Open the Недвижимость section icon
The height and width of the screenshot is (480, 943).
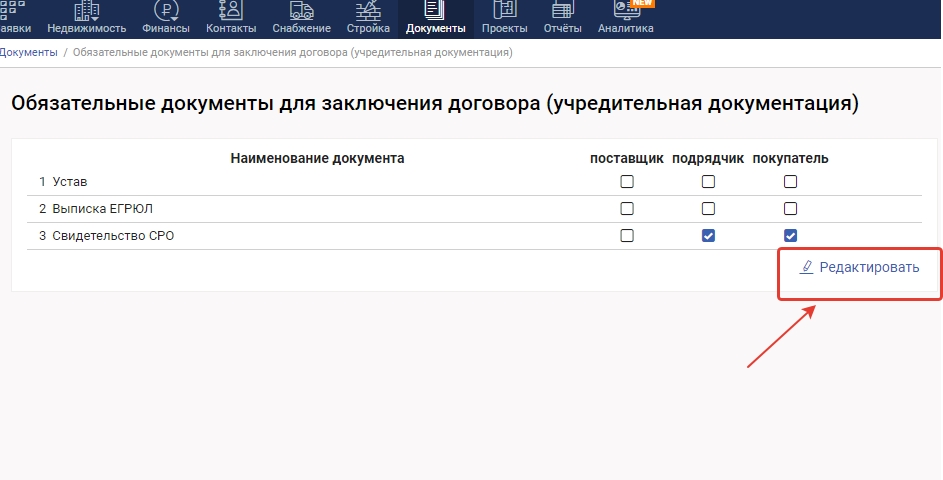(87, 10)
